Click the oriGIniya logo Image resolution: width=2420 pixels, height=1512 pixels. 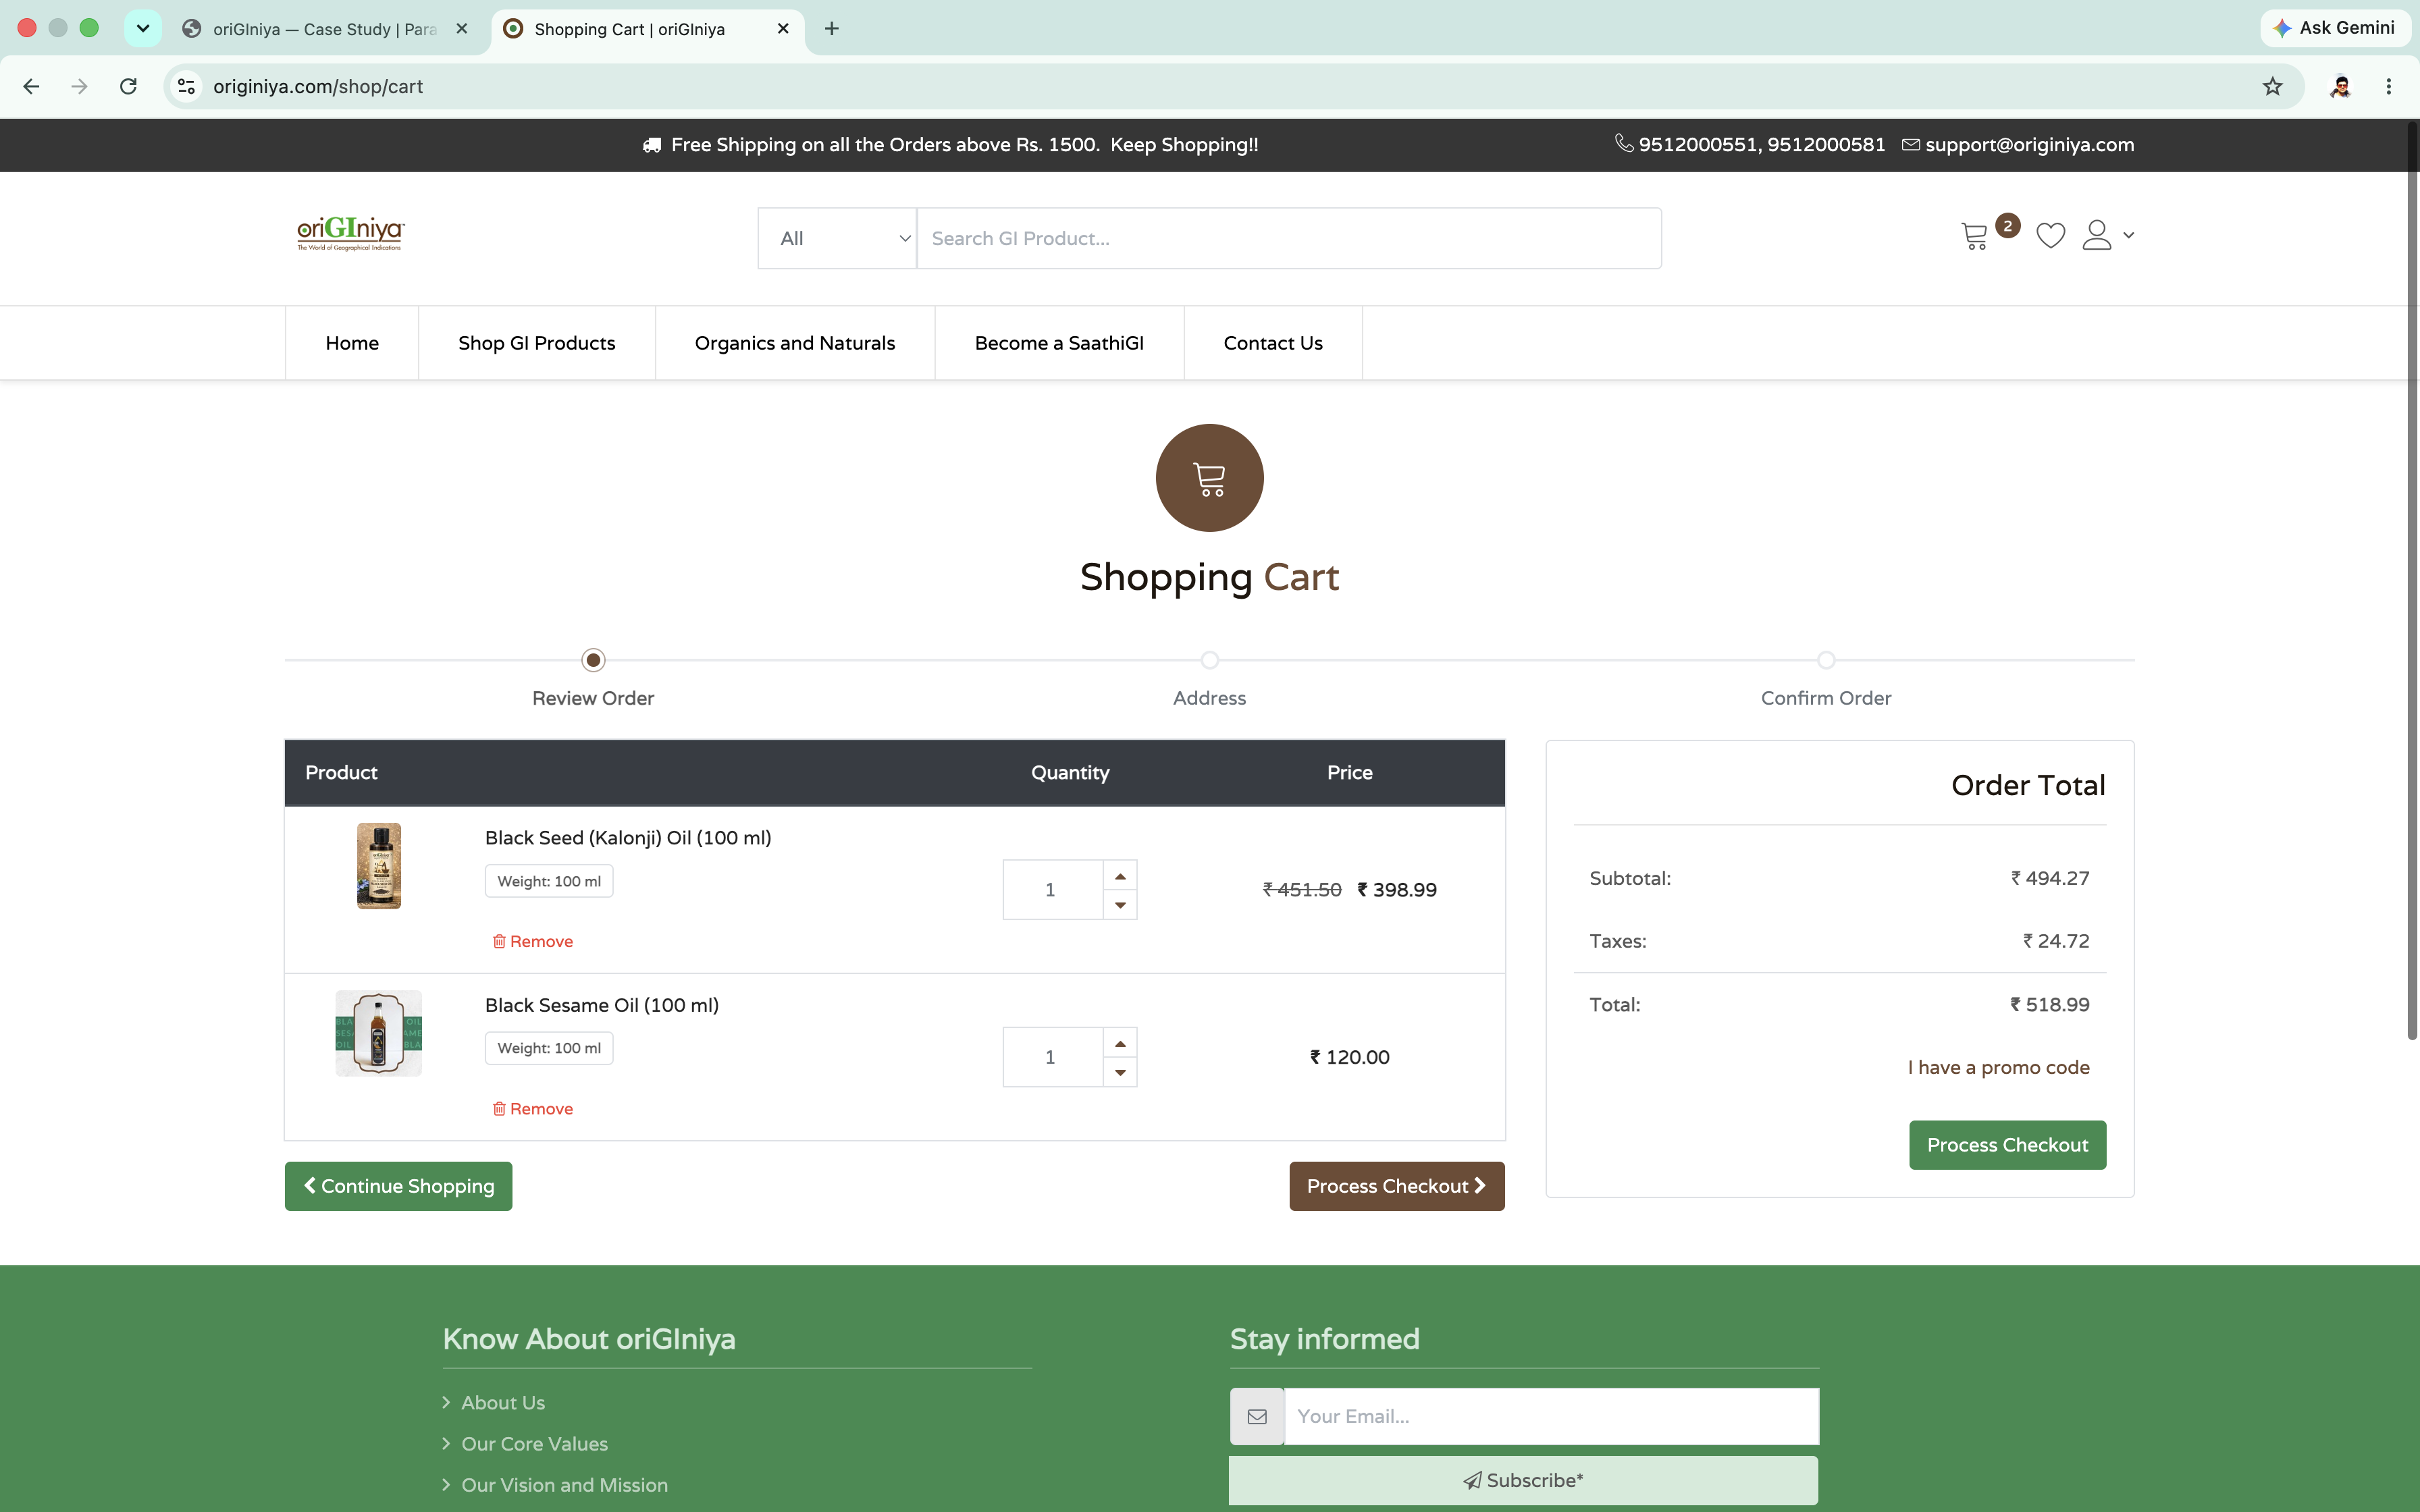point(350,233)
